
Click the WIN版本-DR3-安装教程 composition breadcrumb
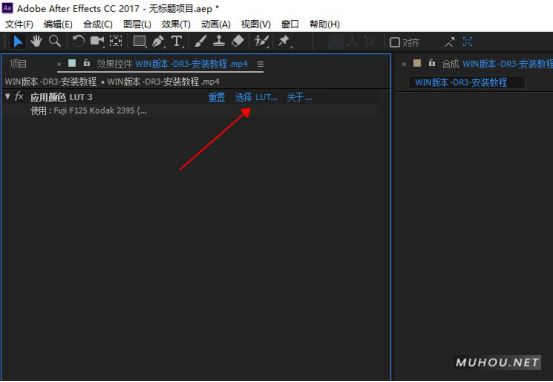click(x=461, y=83)
